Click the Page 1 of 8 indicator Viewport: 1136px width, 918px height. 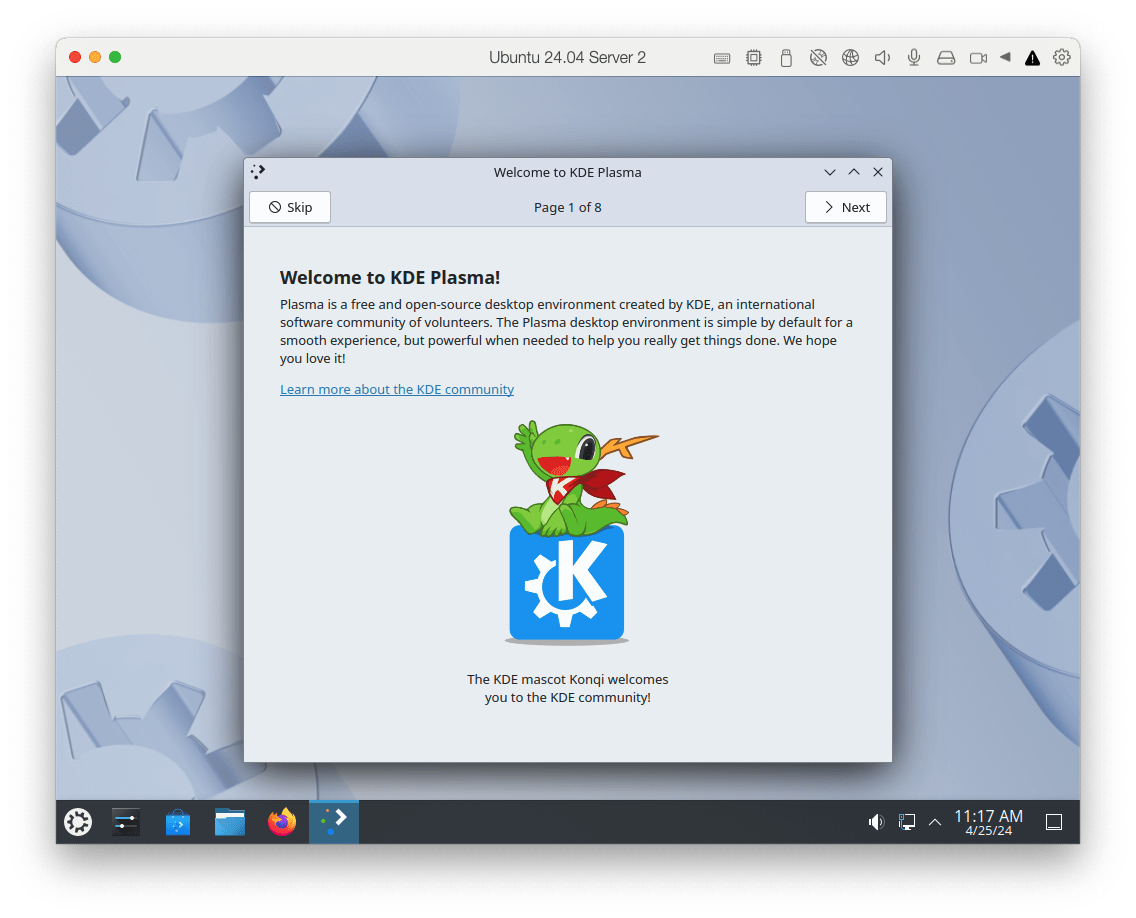567,207
